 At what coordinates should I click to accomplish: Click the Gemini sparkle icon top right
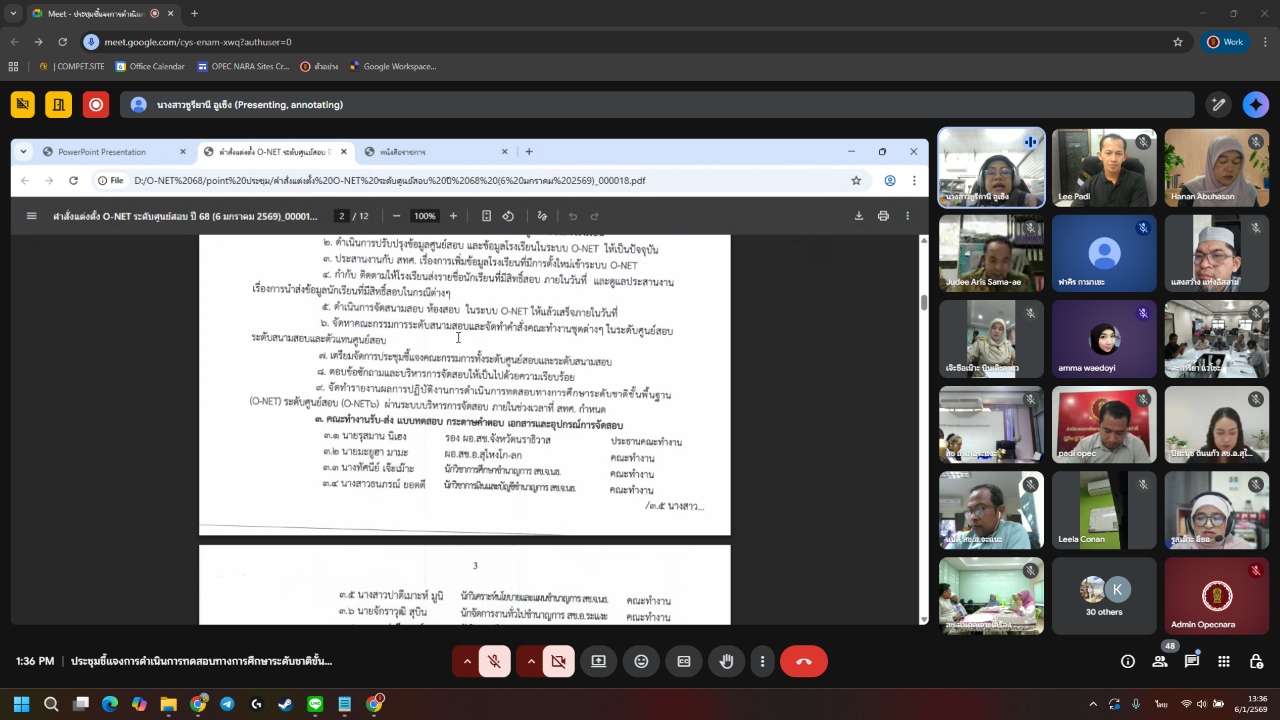[x=1255, y=105]
